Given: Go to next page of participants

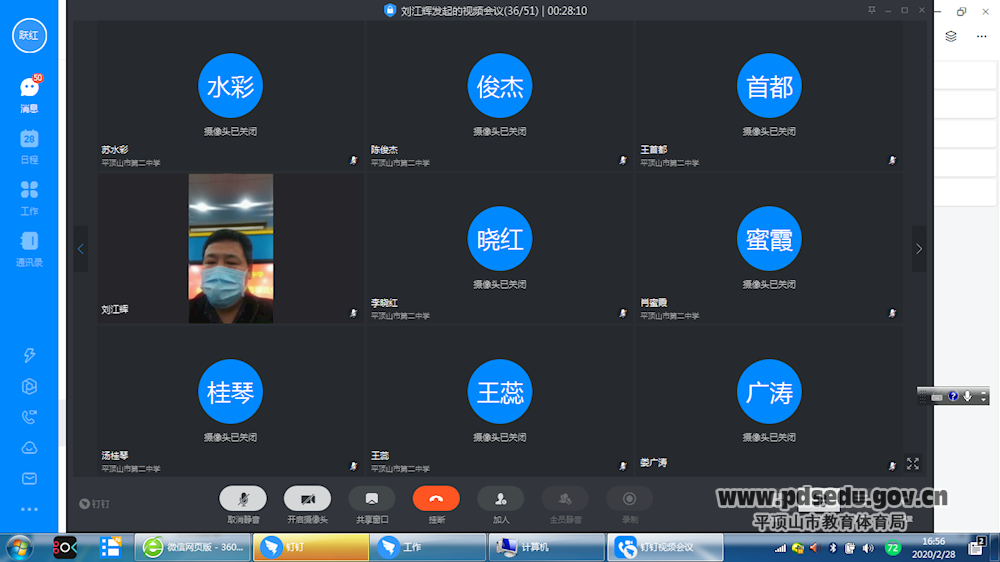Looking at the screenshot, I should pos(918,249).
